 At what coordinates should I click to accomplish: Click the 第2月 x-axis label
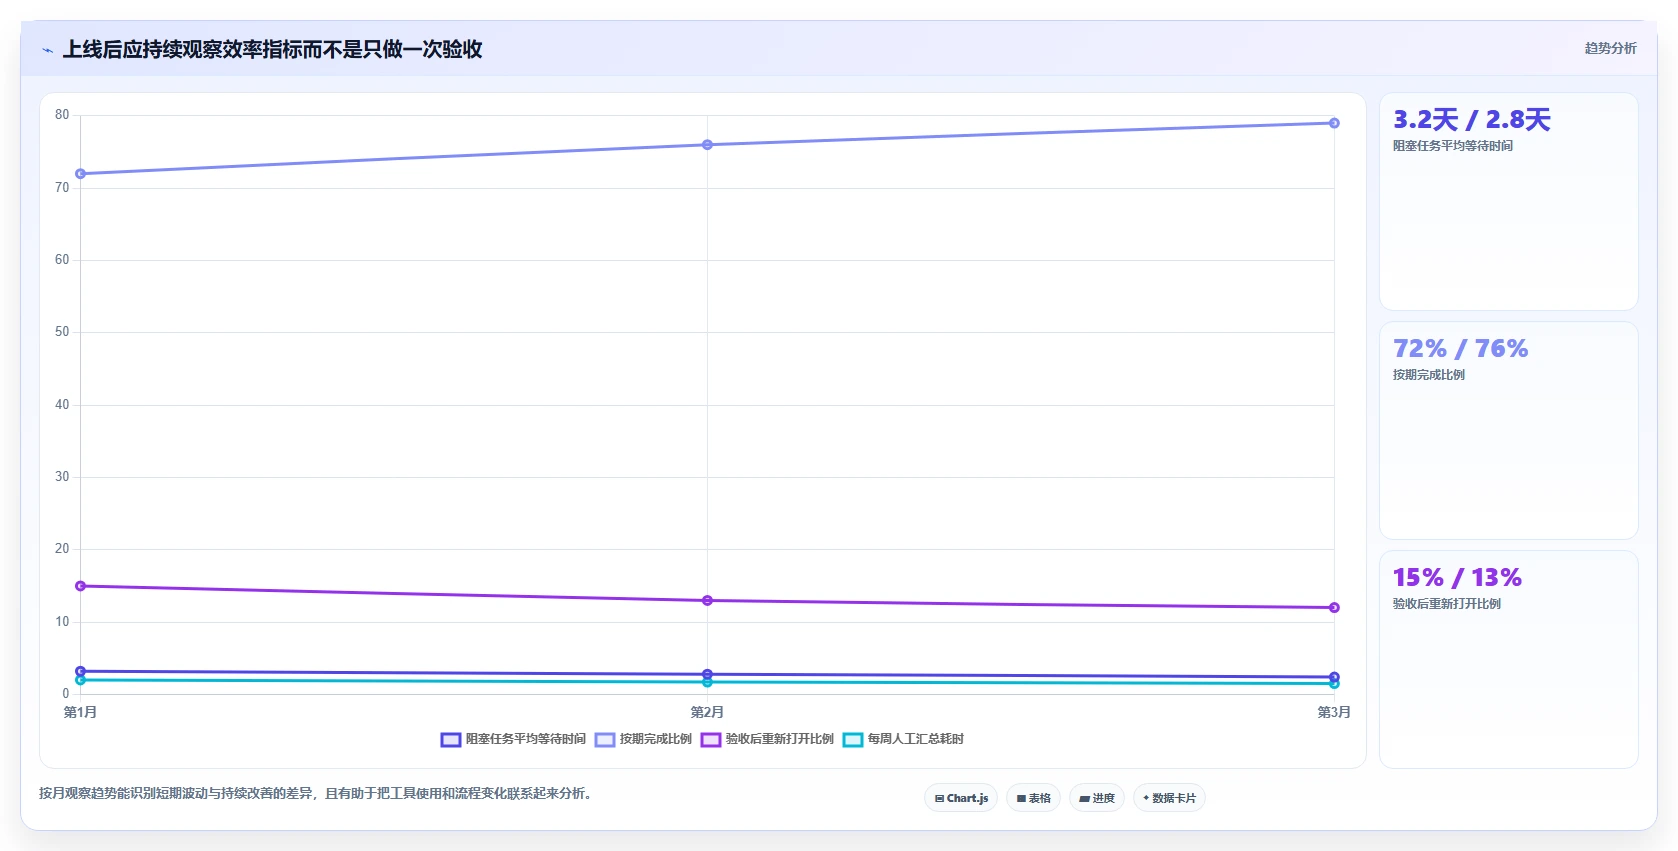tap(707, 712)
